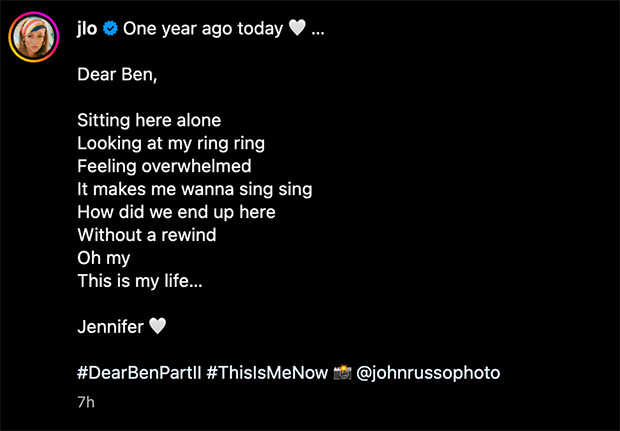Click the white heart beside Jennifer
Viewport: 620px width, 431px height.
pyautogui.click(x=157, y=327)
